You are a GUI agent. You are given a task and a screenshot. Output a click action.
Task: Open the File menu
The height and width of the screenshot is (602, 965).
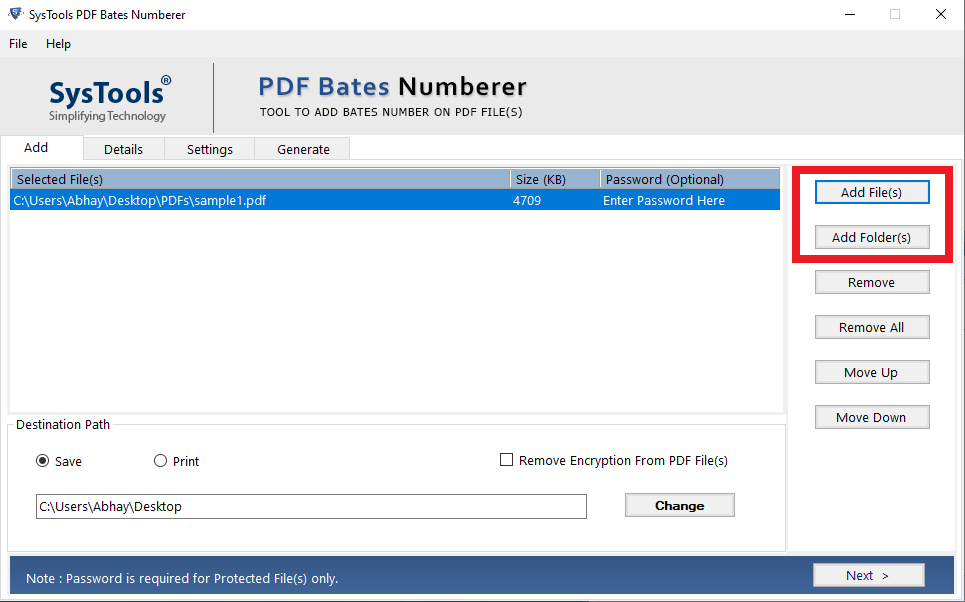pyautogui.click(x=18, y=44)
